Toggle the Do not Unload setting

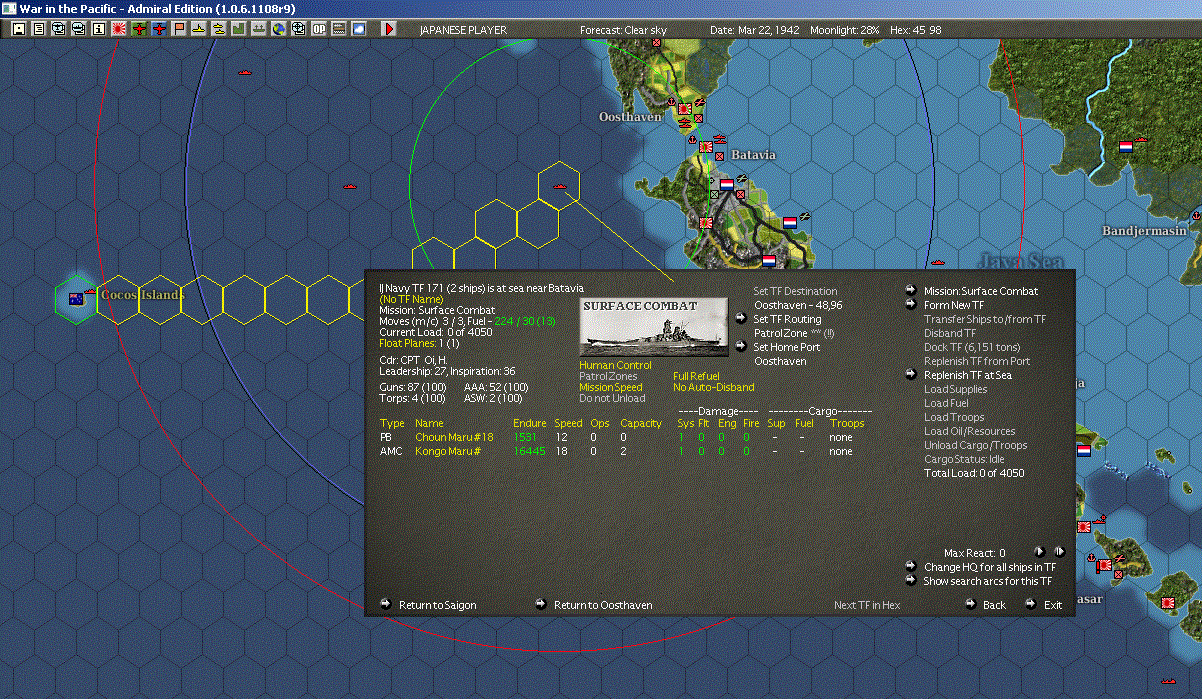coord(612,398)
